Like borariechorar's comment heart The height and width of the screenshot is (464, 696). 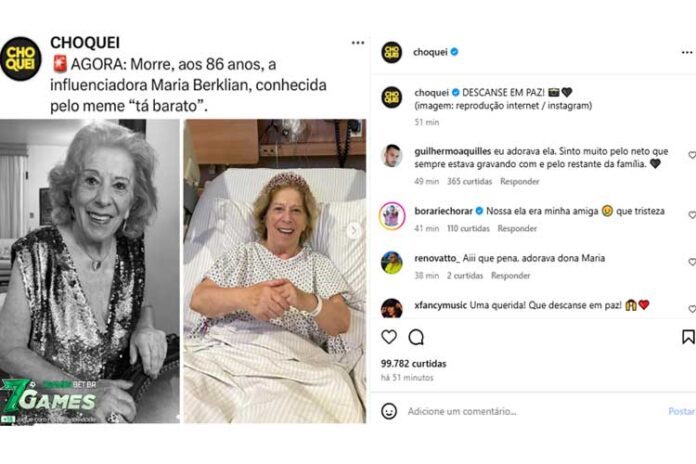[x=691, y=214]
